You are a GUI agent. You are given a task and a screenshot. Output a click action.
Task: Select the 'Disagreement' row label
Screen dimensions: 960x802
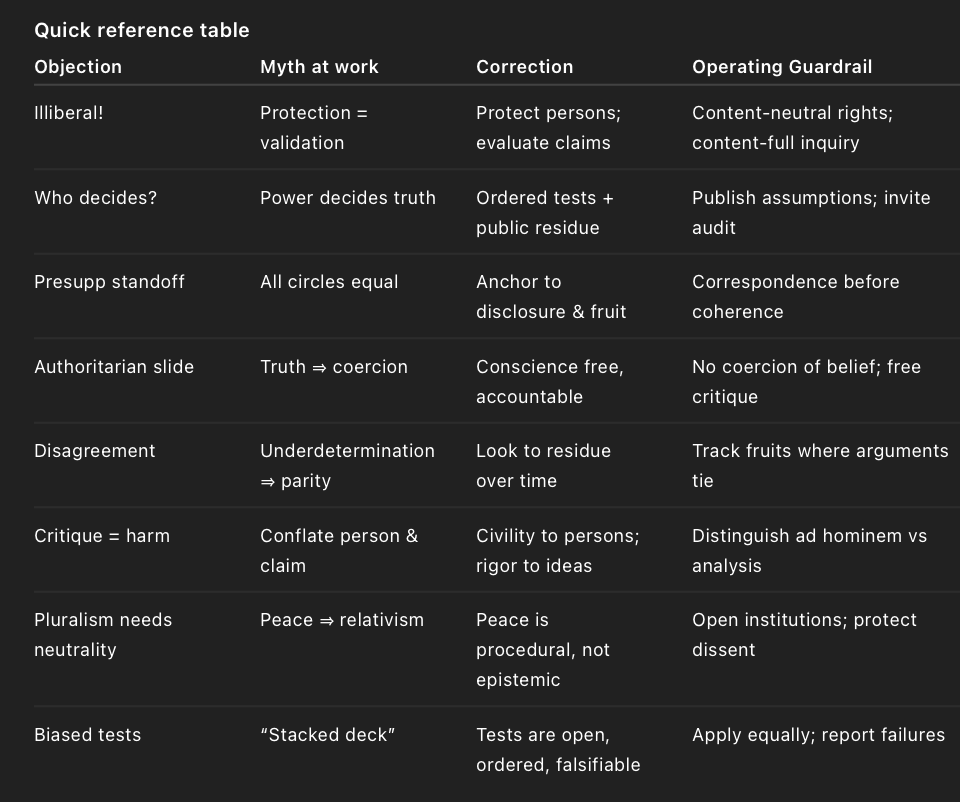[95, 451]
